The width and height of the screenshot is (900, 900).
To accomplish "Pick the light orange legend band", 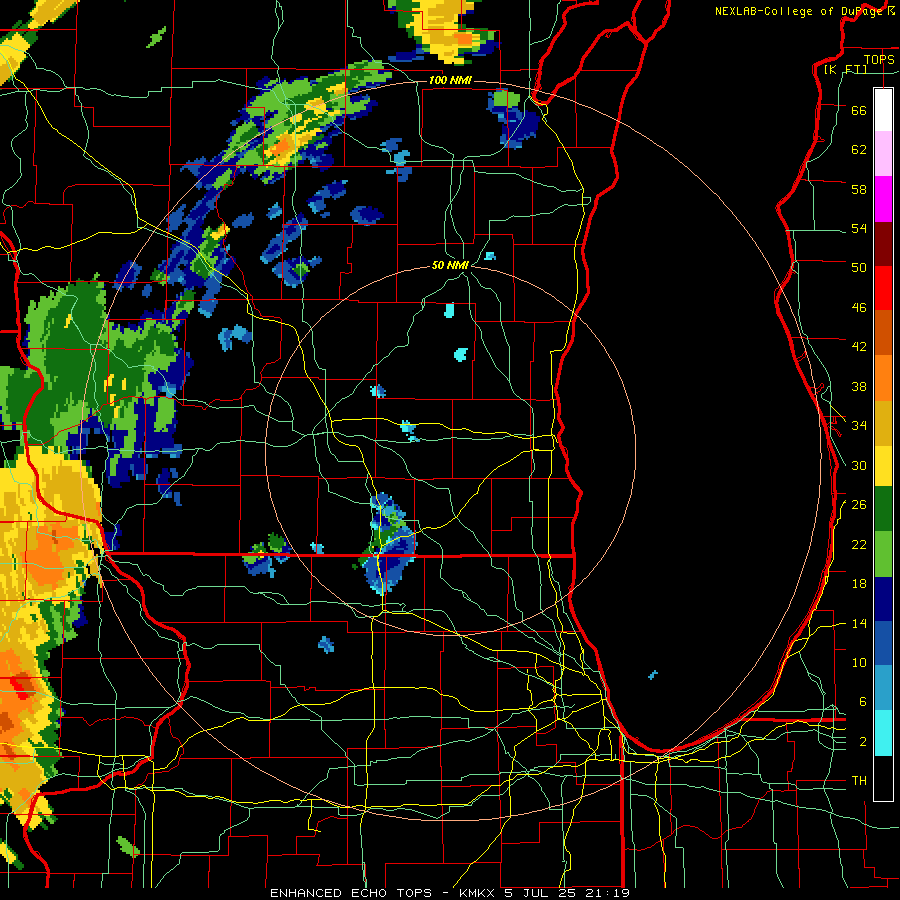I will tap(883, 378).
